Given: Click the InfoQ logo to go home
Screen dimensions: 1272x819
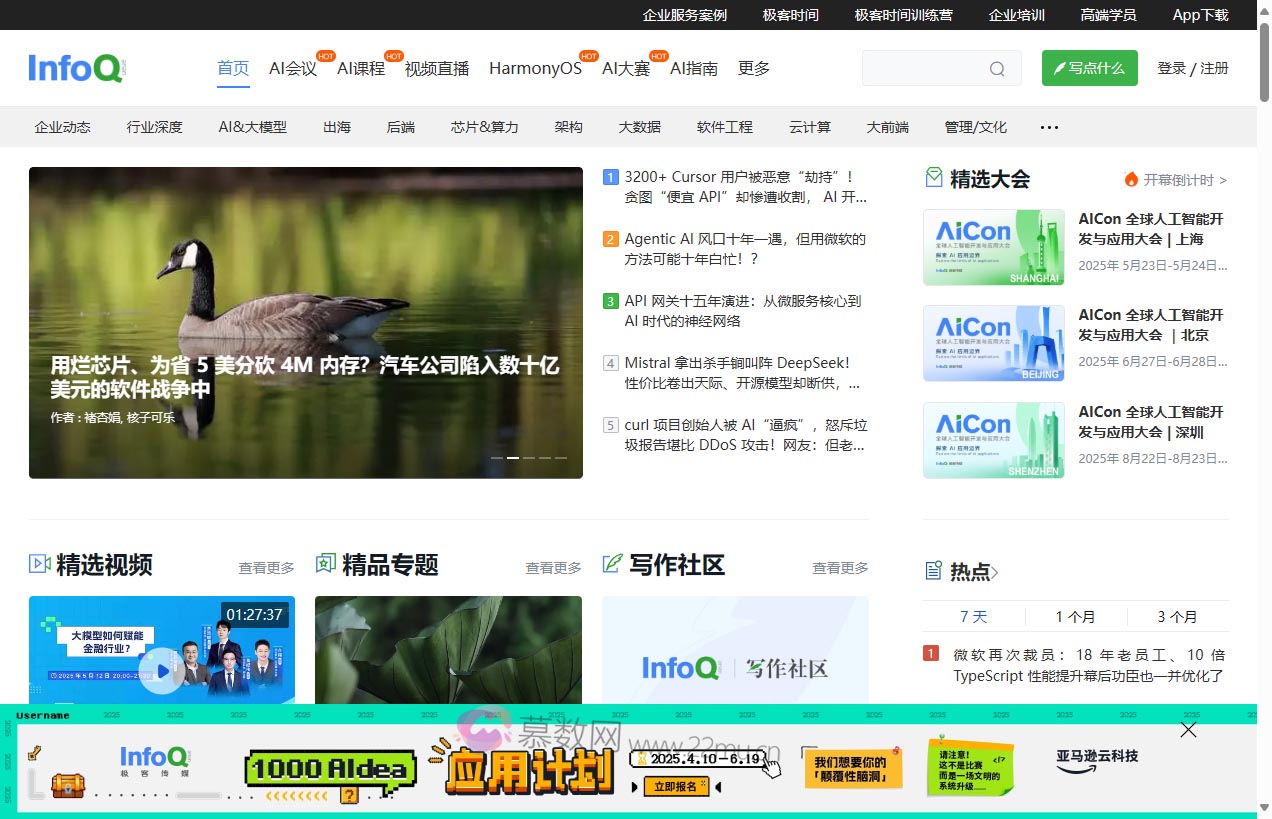Looking at the screenshot, I should (76, 68).
